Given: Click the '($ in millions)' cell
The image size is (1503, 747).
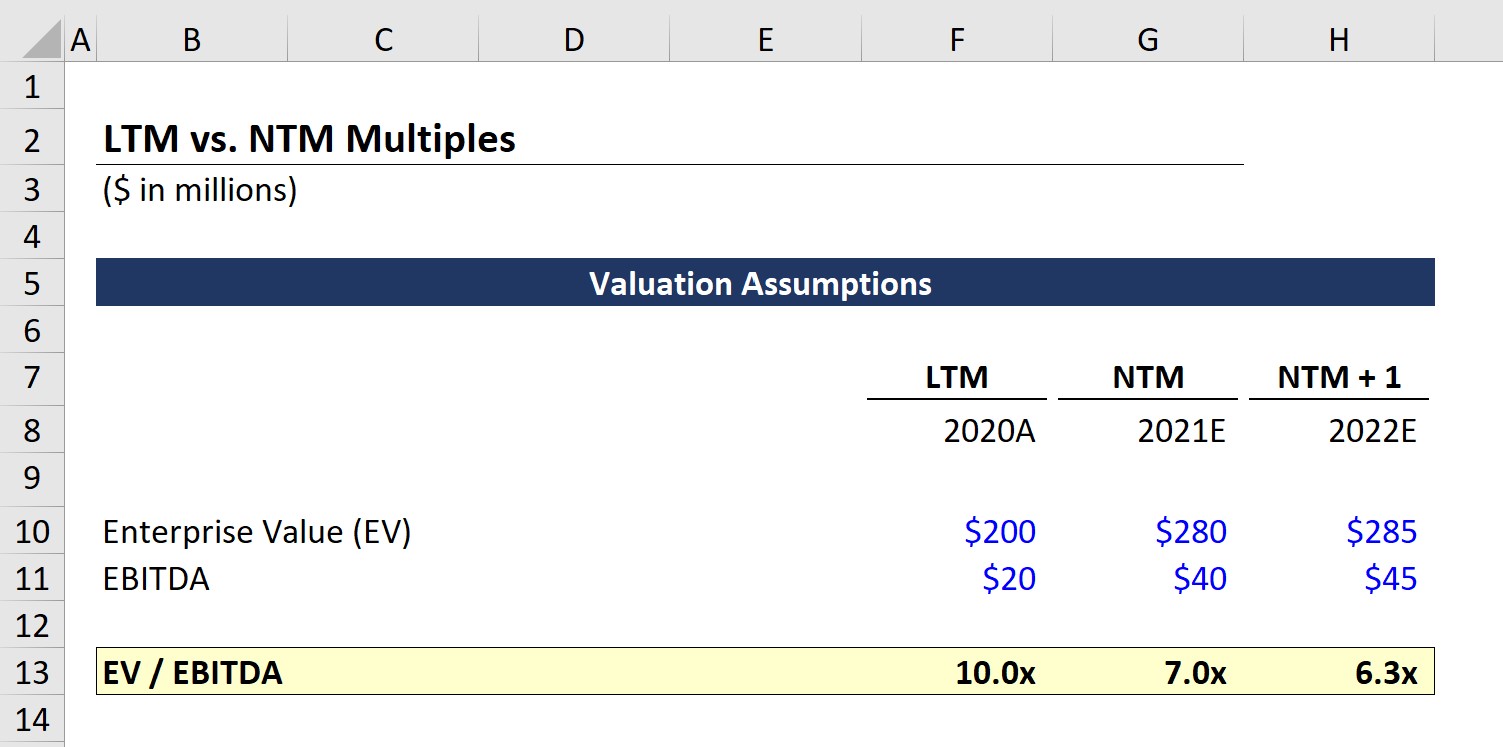Looking at the screenshot, I should pyautogui.click(x=200, y=189).
